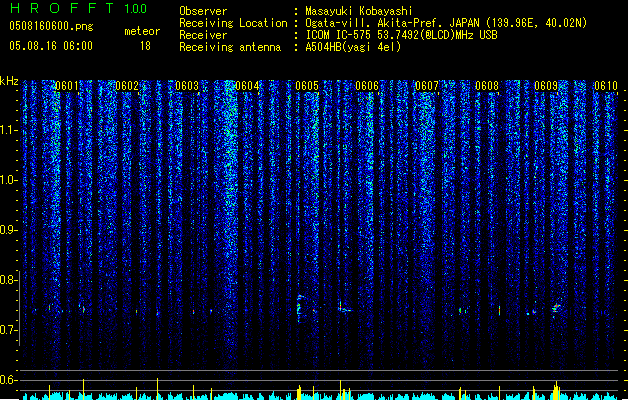
Task: Click the 0606 time marker
Action: [367, 86]
